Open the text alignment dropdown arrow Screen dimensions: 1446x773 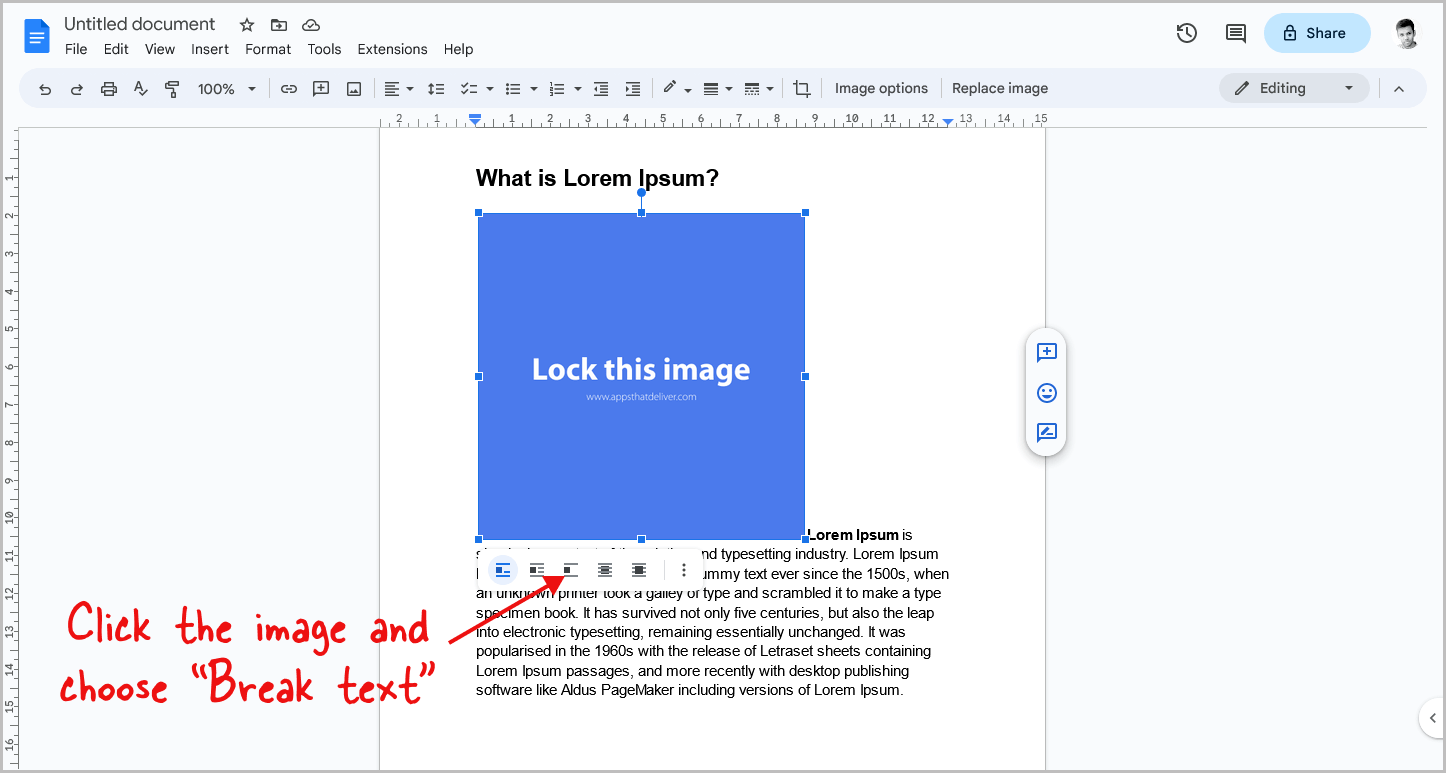pyautogui.click(x=409, y=88)
